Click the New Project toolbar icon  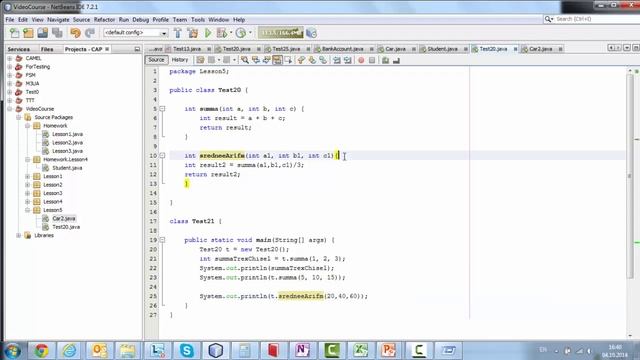28,33
